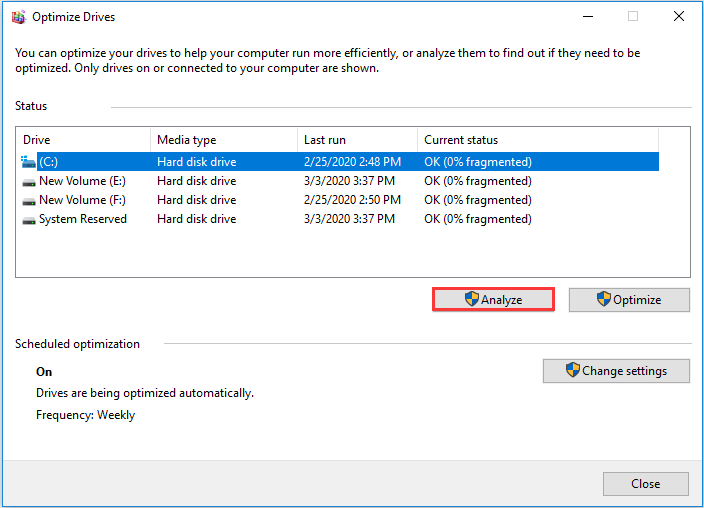704x508 pixels.
Task: Select the System Reserved row
Action: tap(338, 219)
